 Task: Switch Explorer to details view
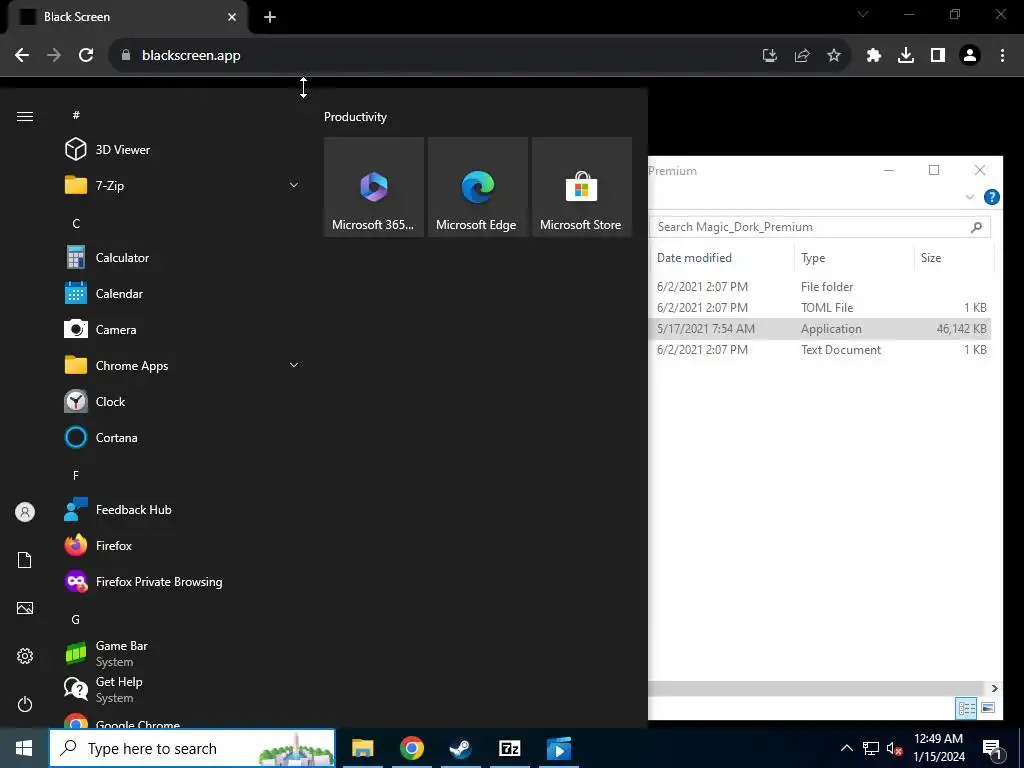coord(967,708)
